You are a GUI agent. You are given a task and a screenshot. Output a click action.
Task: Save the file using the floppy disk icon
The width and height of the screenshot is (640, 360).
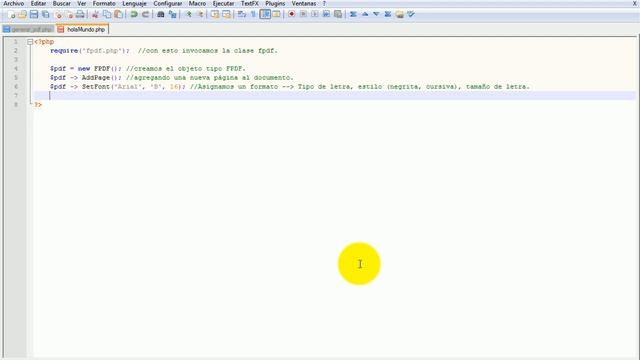coord(34,15)
